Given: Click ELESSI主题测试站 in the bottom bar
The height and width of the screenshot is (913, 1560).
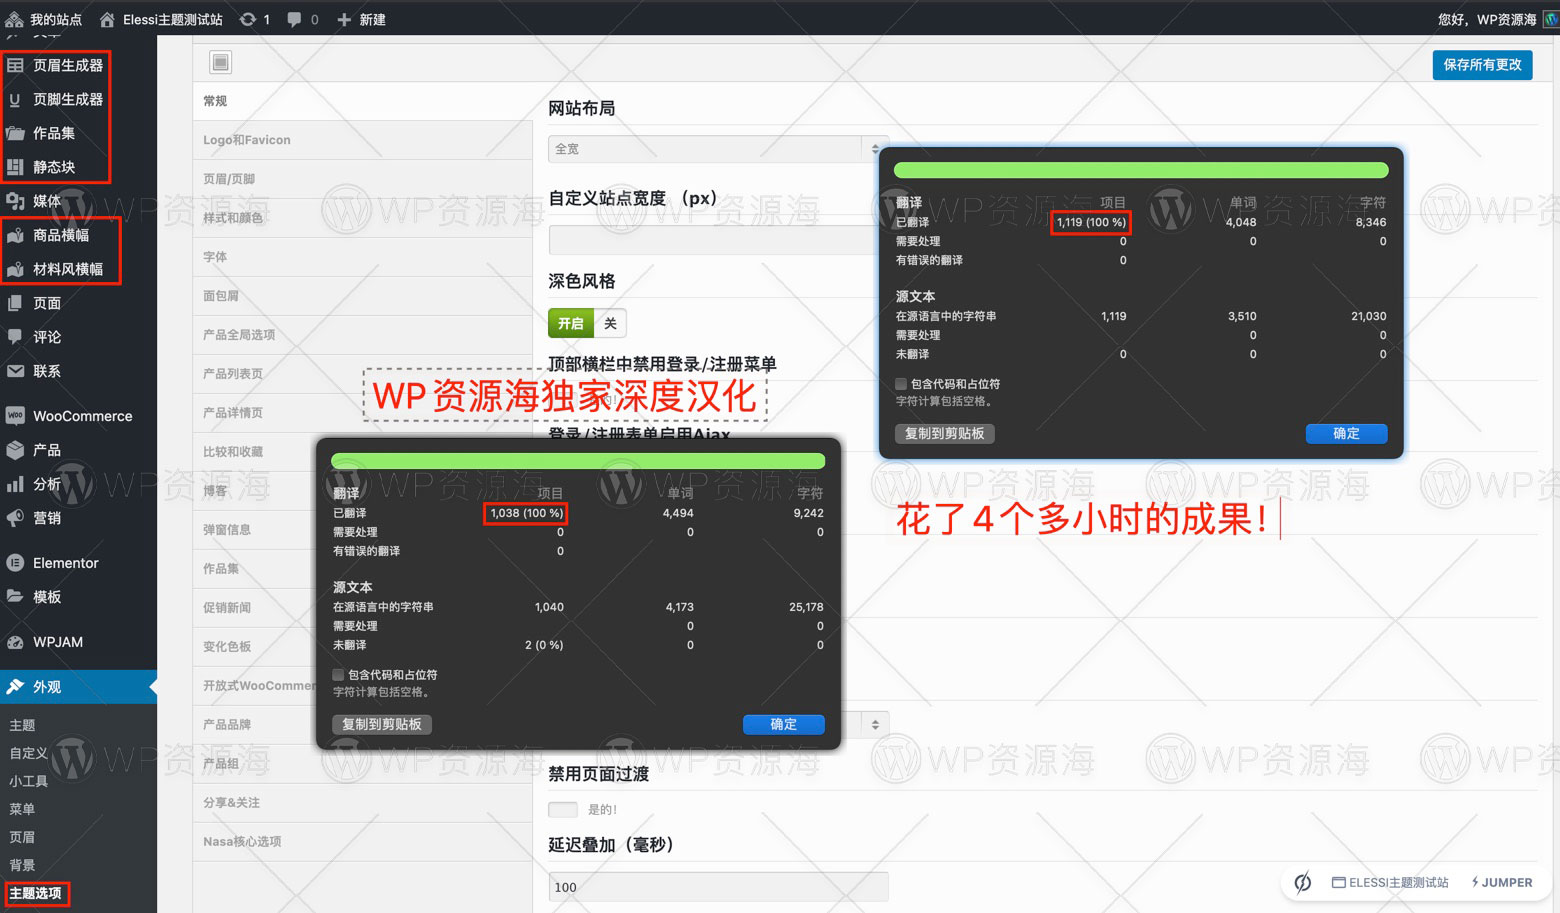Looking at the screenshot, I should coord(1390,882).
